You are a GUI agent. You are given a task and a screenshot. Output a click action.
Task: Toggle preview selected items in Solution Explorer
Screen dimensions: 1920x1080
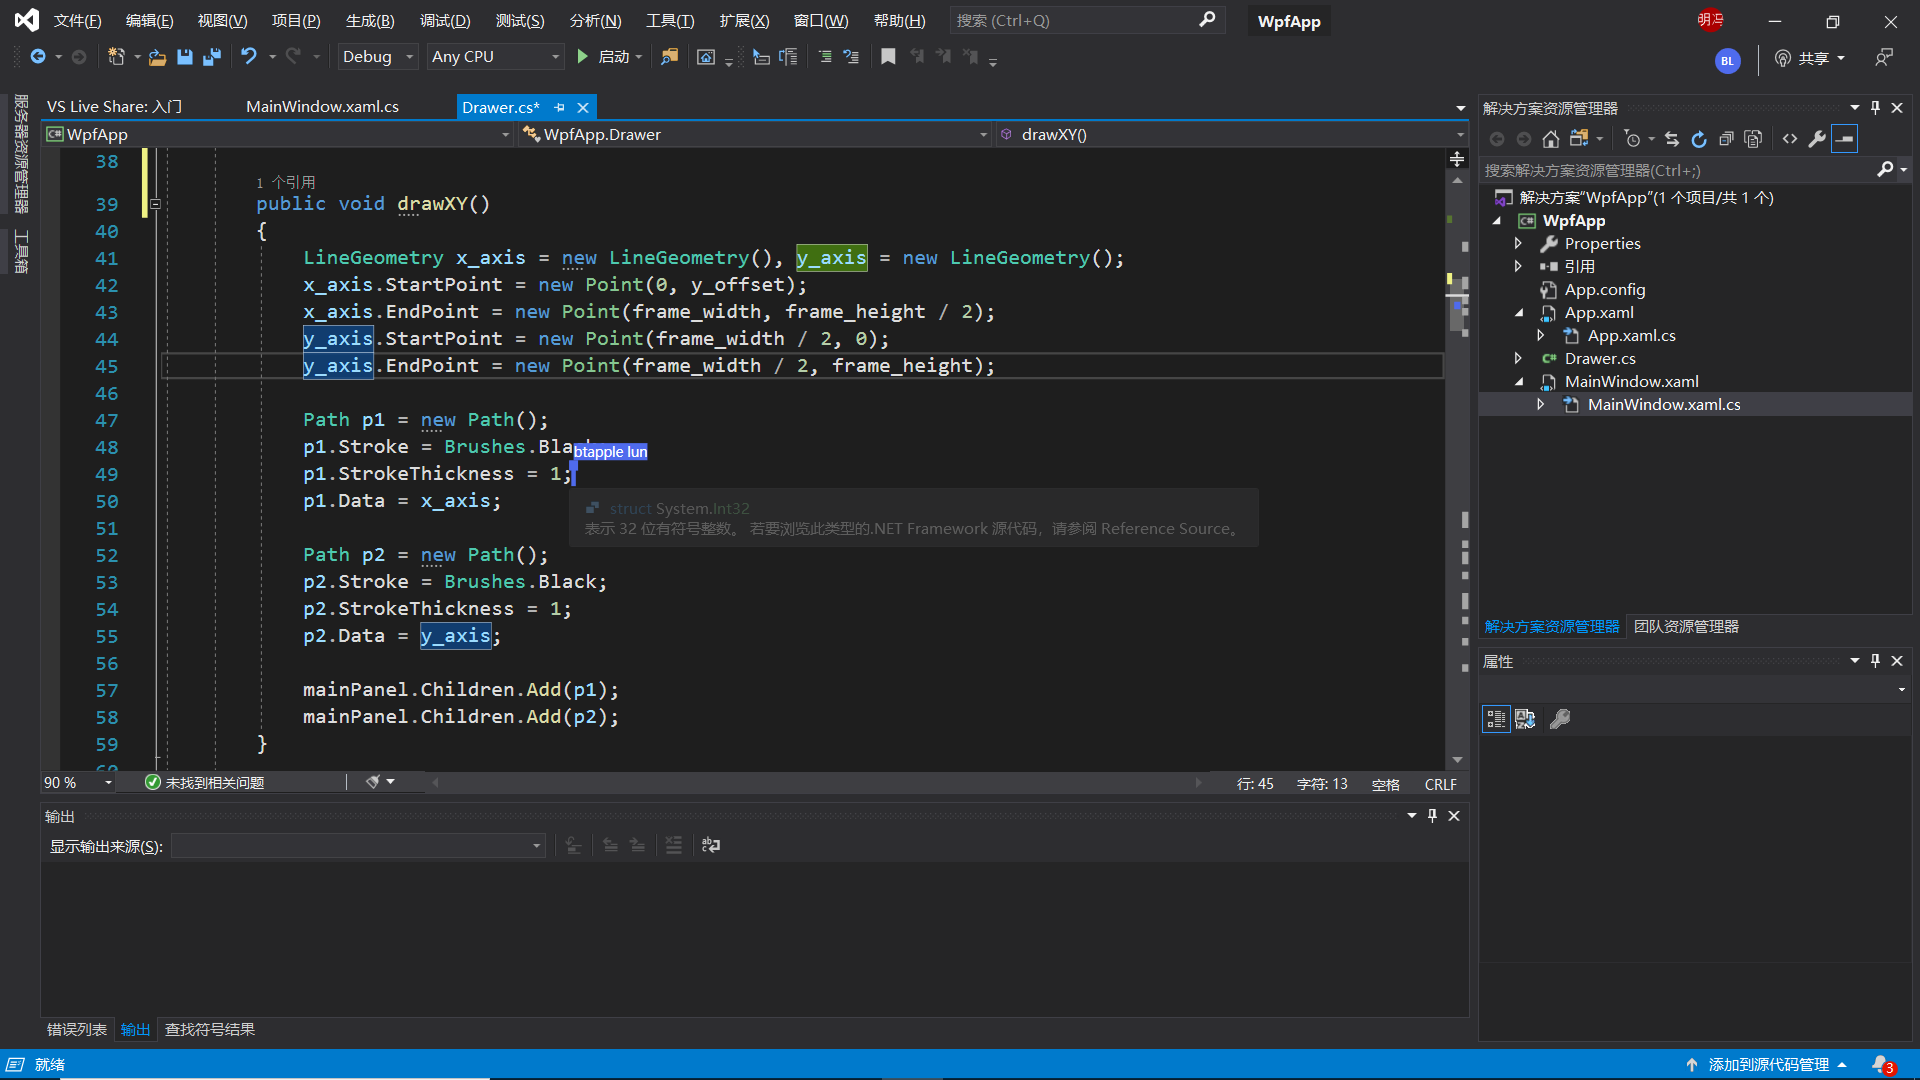tap(1845, 139)
